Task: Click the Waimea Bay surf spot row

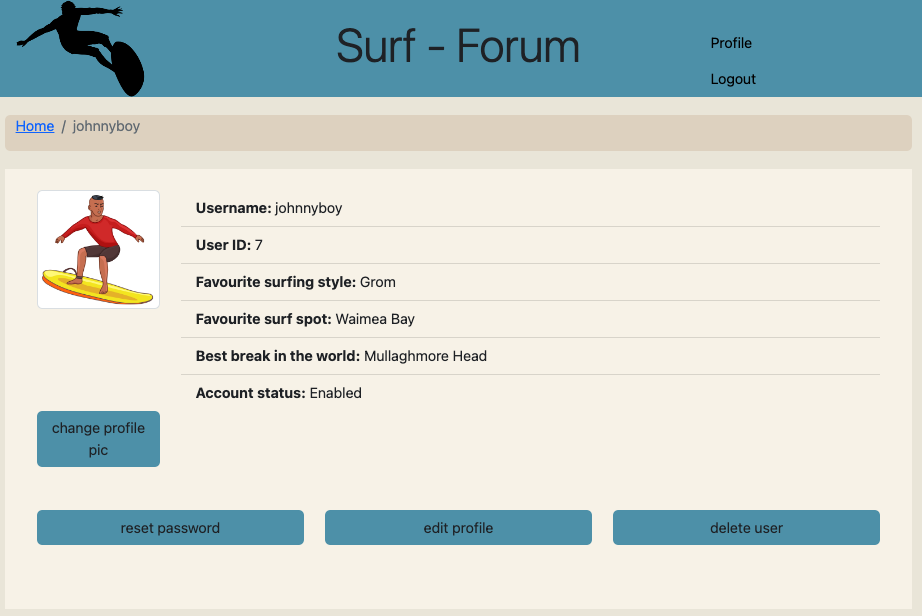Action: coord(537,319)
